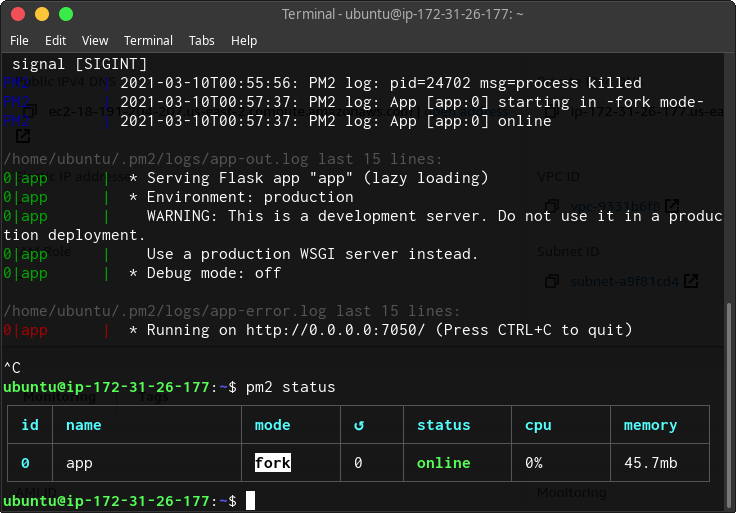The width and height of the screenshot is (736, 513).
Task: Click the 'Use a production WSGI server instead.' line
Action: tap(313, 254)
